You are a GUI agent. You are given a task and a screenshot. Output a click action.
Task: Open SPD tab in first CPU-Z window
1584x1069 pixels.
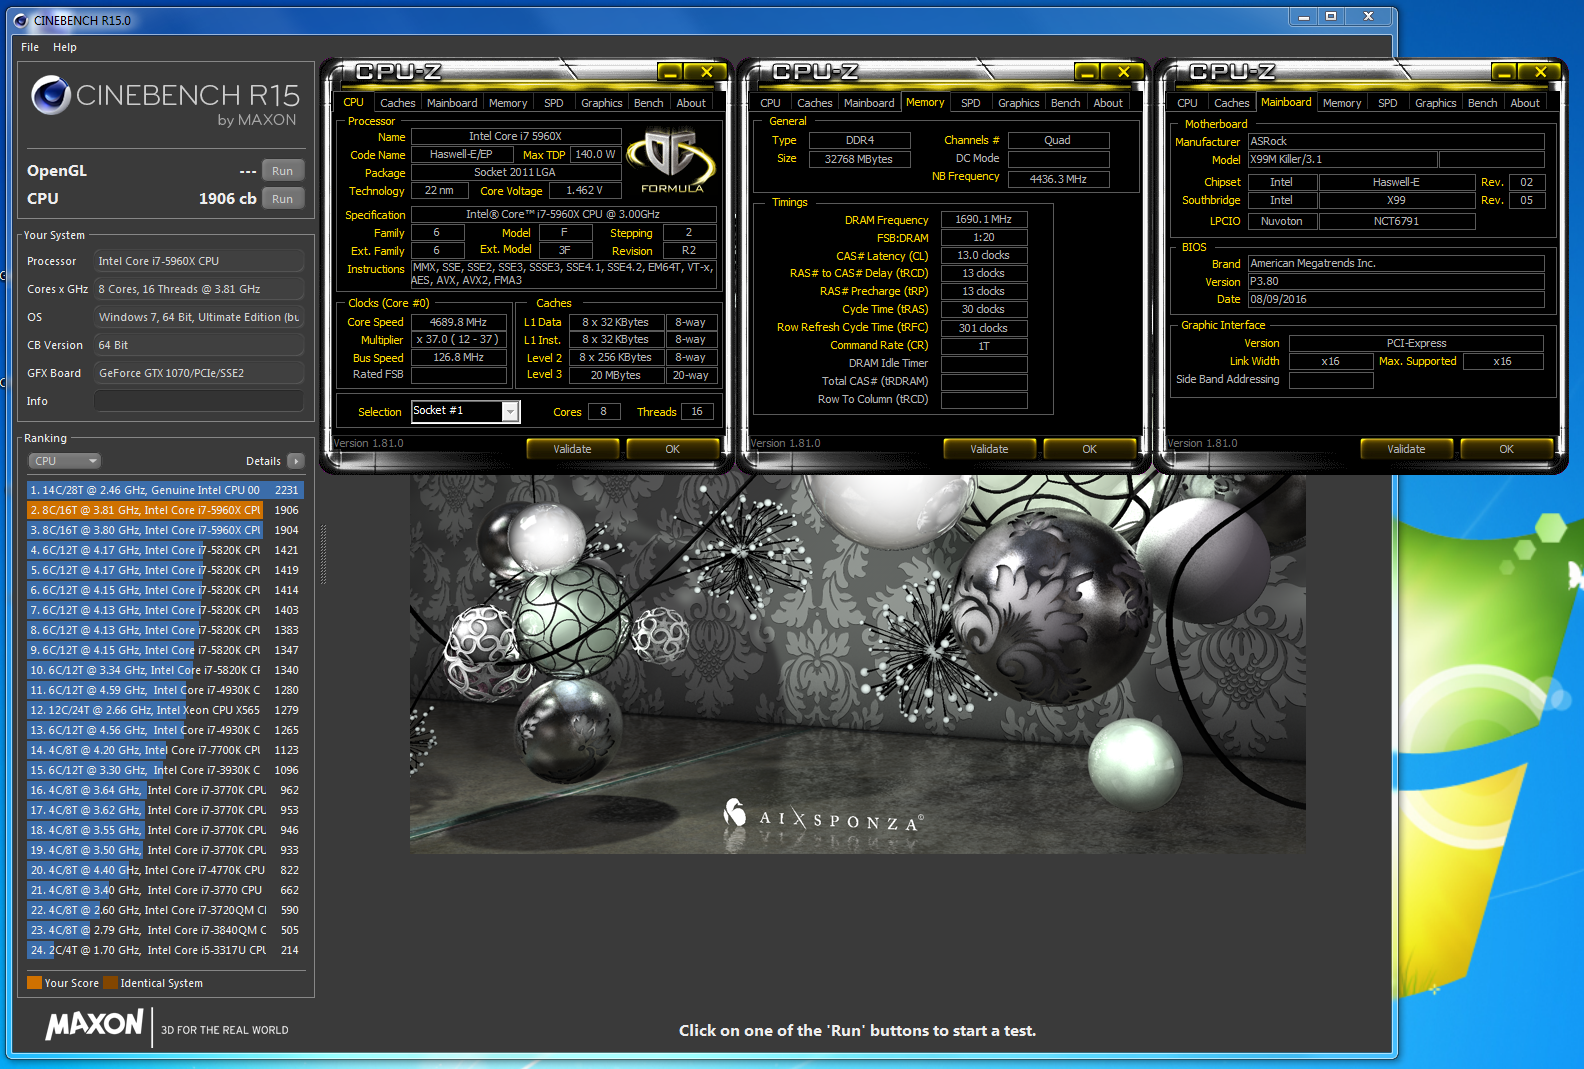tap(554, 103)
